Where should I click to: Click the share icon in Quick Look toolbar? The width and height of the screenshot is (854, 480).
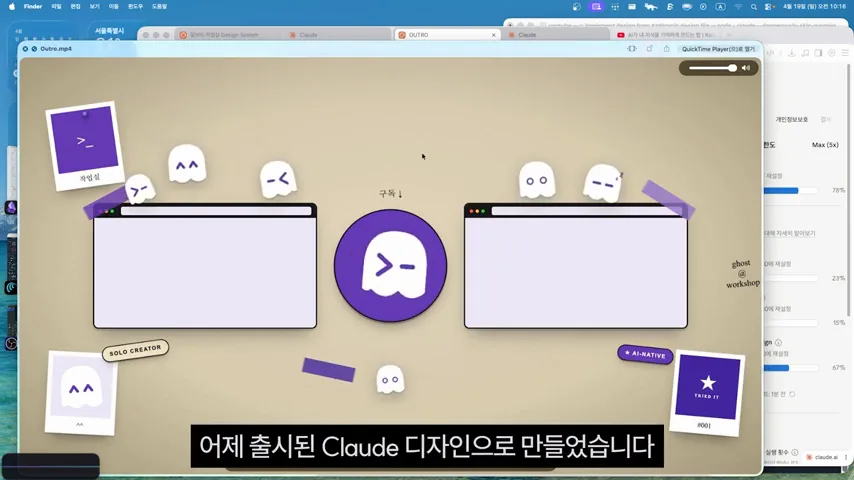(666, 48)
